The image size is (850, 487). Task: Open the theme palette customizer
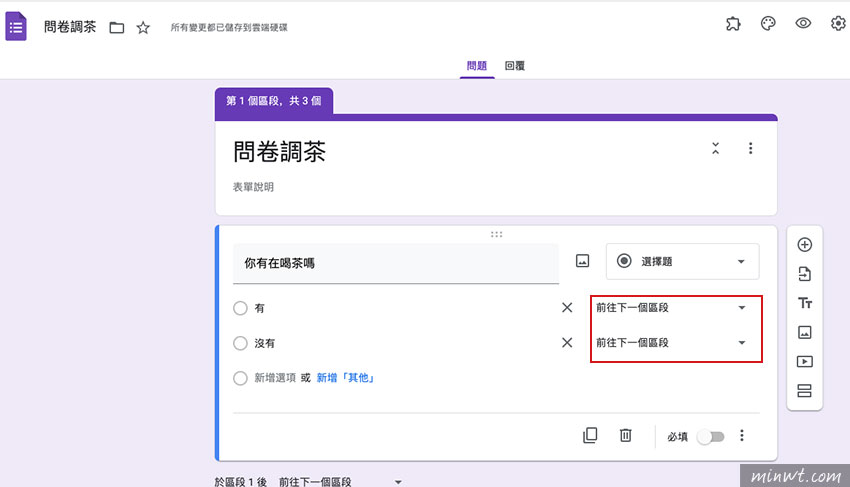(x=768, y=23)
